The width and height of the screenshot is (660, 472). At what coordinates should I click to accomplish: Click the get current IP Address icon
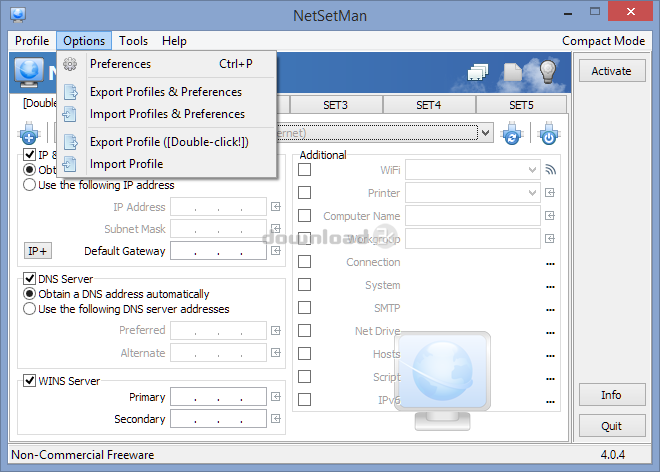[276, 207]
